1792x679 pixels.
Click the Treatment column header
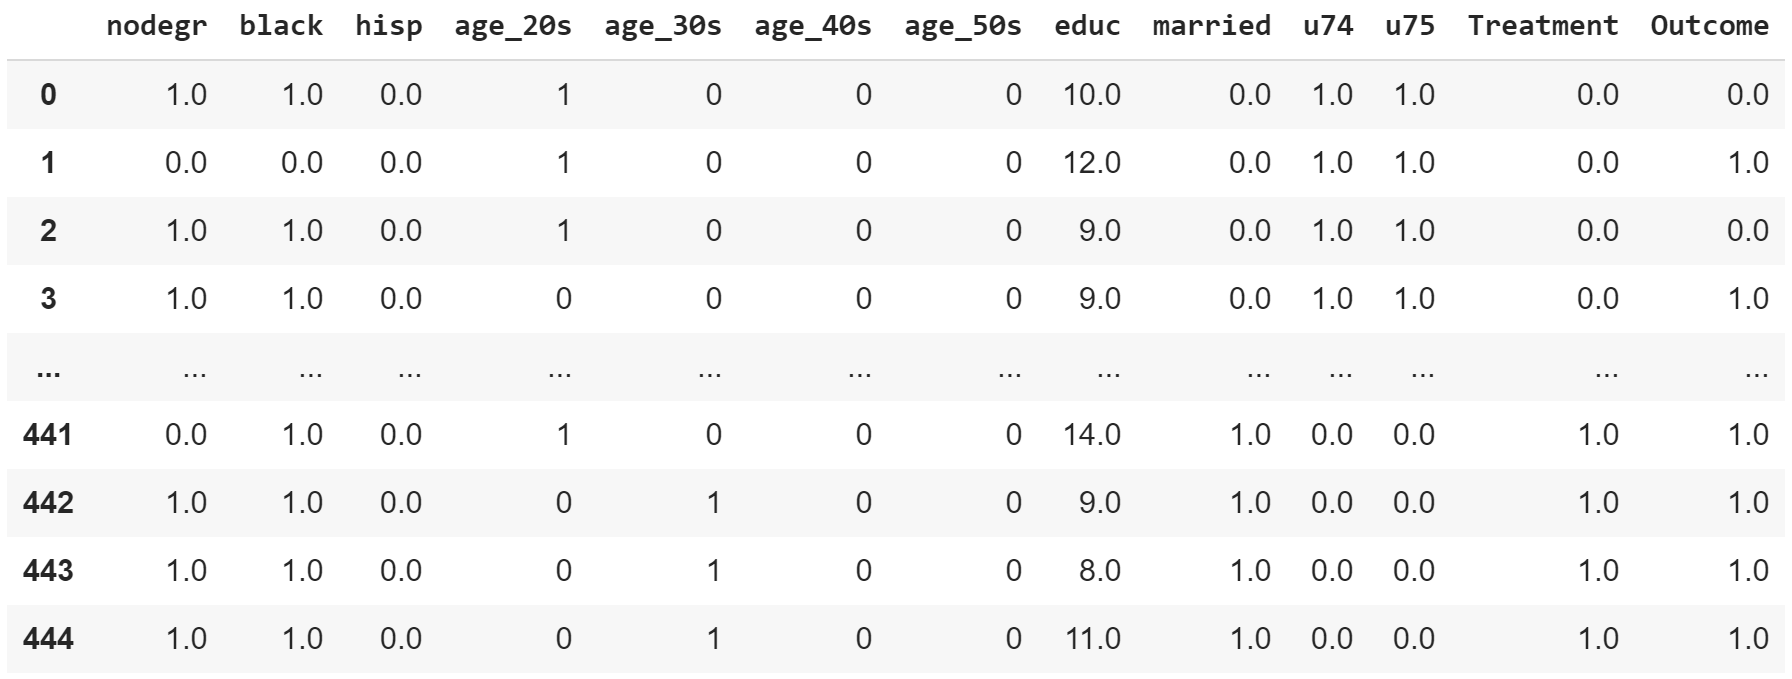1543,26
